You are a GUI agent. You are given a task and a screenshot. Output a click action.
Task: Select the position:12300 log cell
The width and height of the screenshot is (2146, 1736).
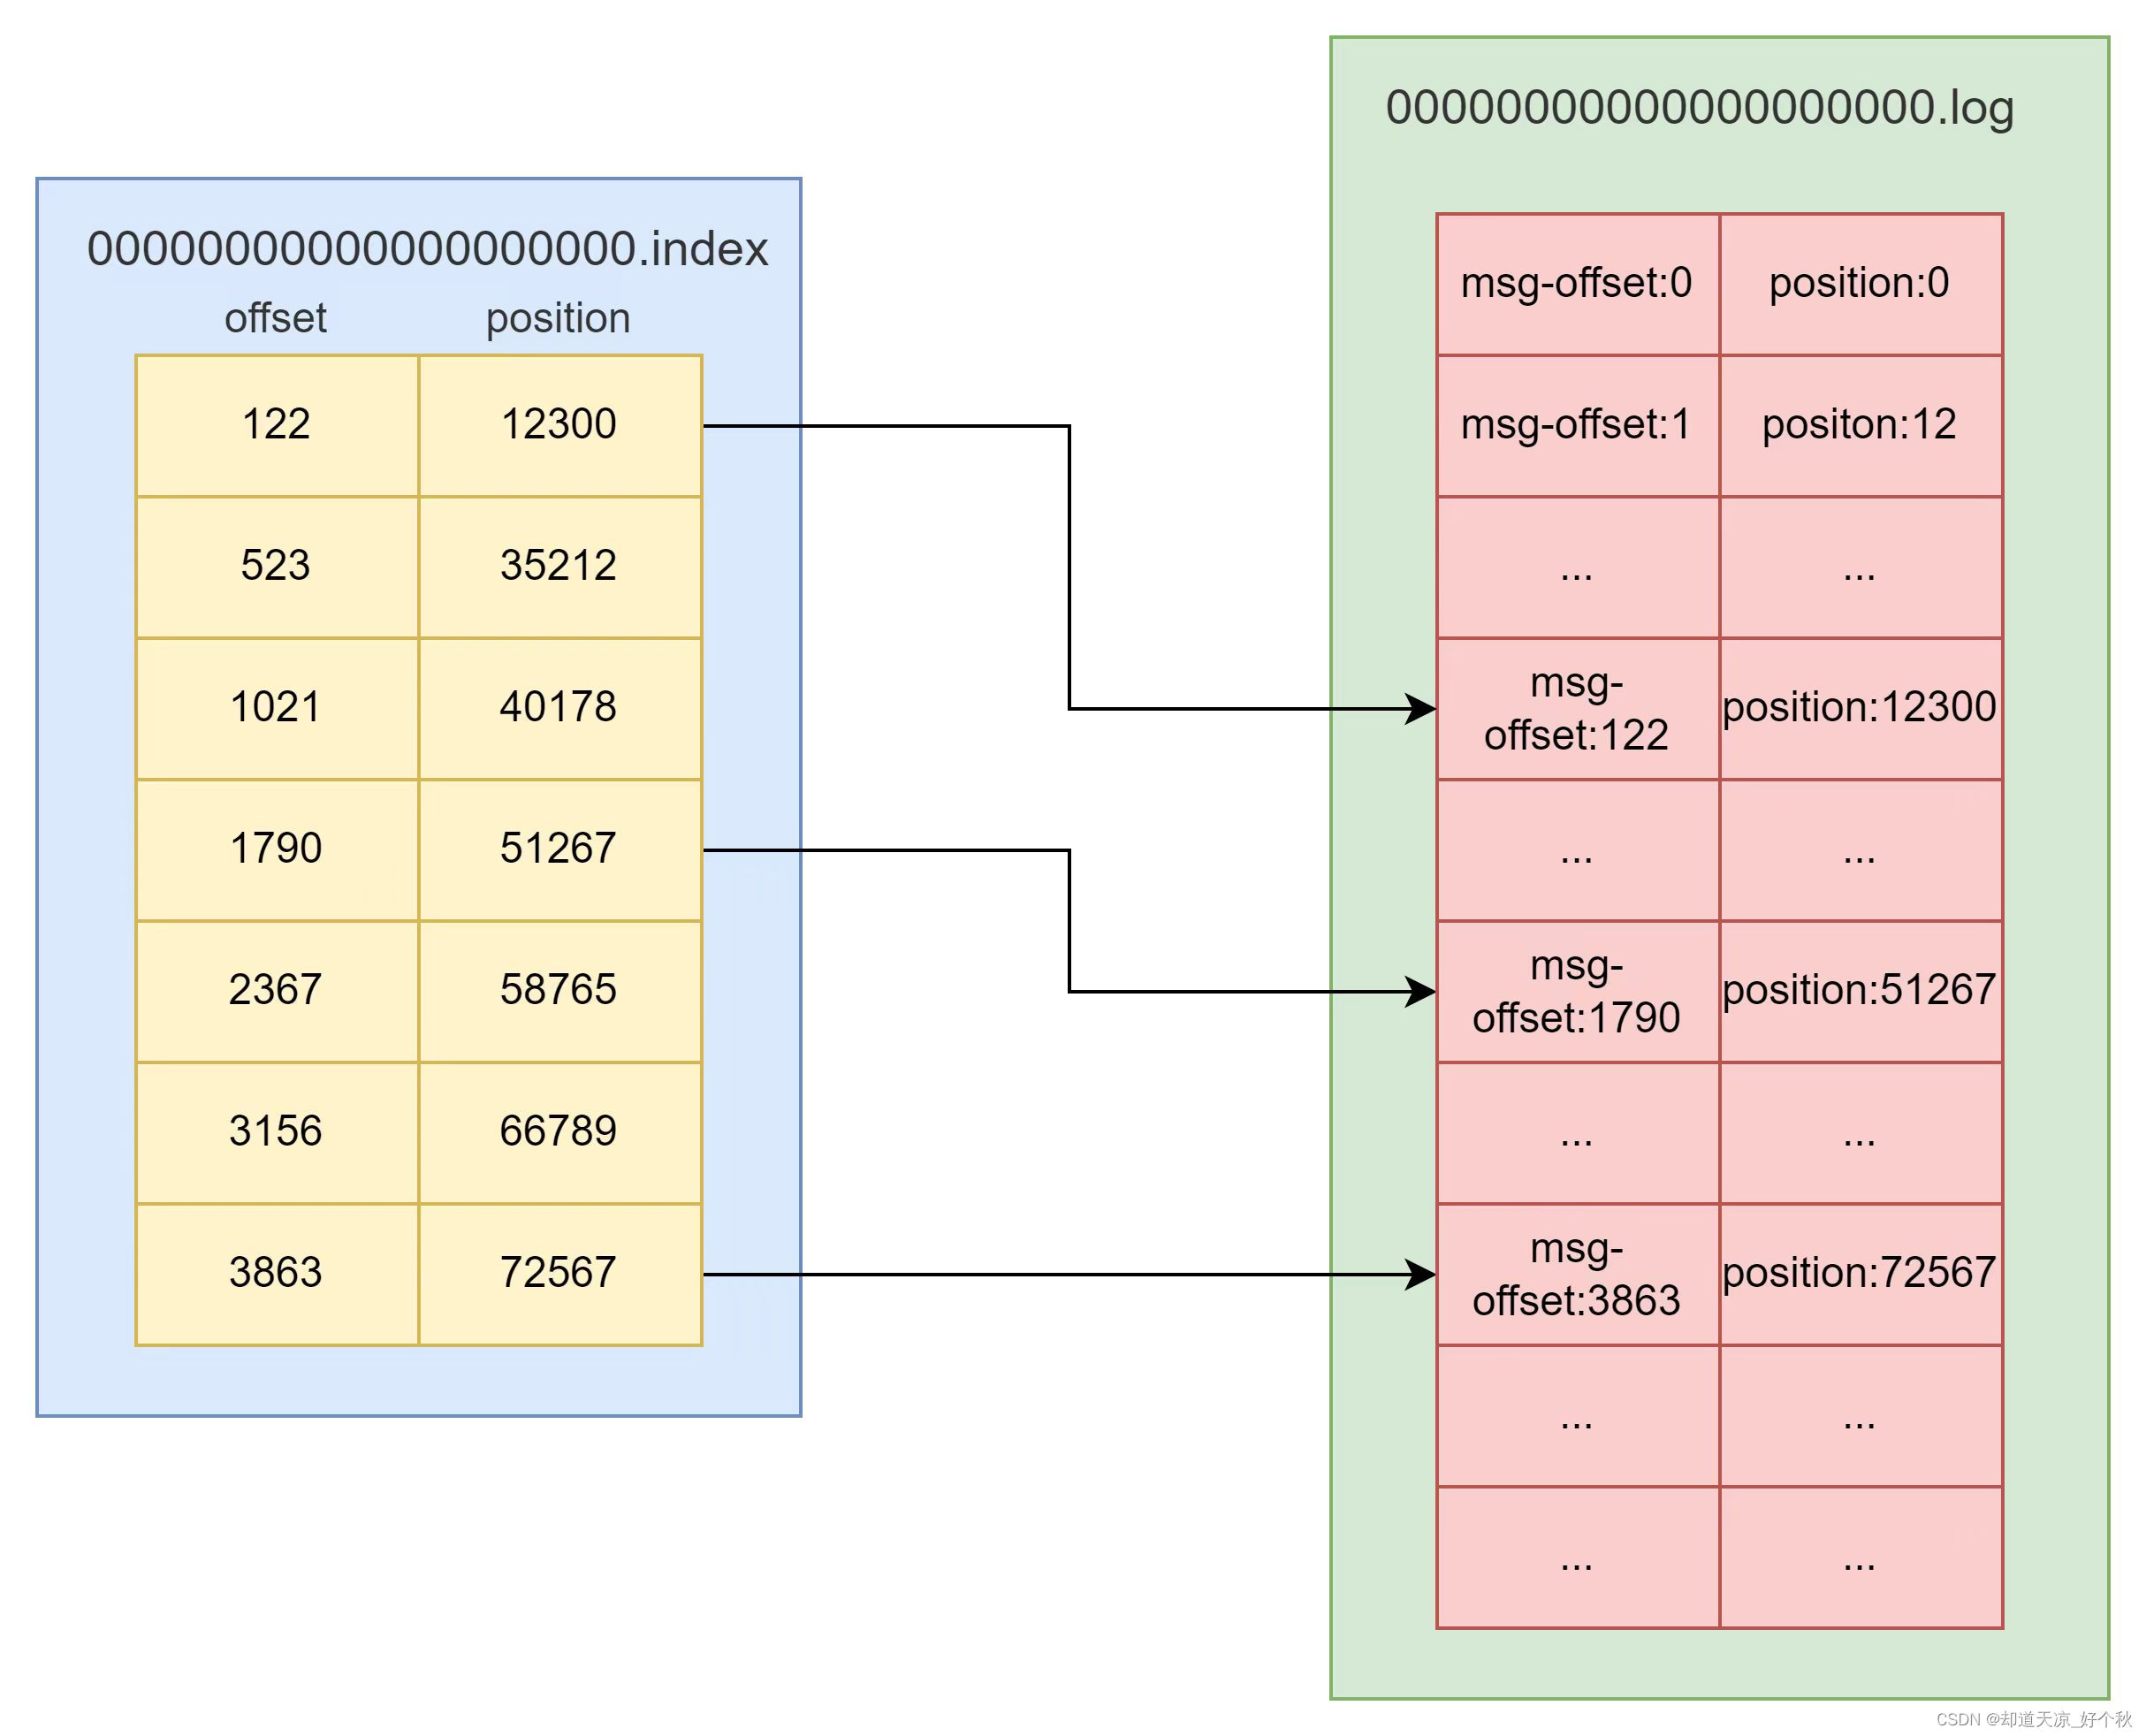tap(1861, 708)
